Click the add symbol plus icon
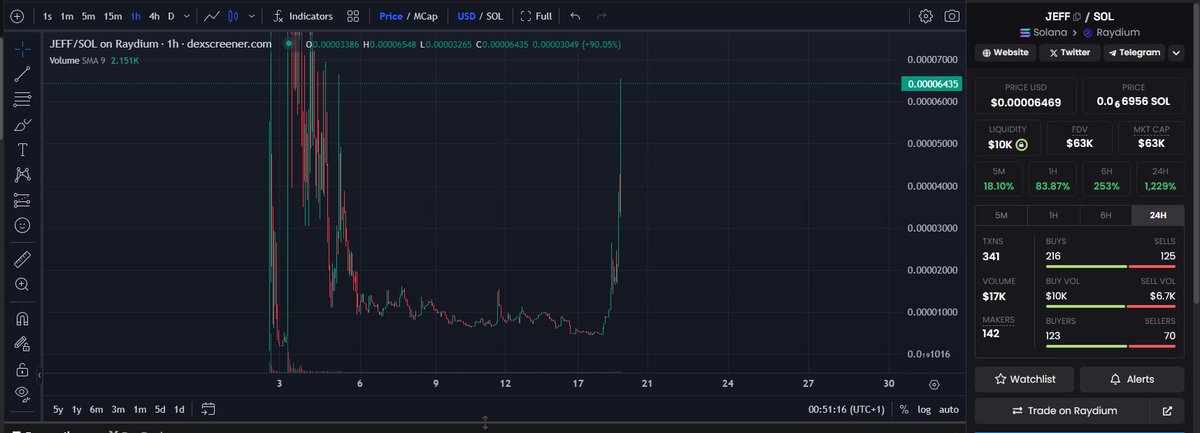1200x433 pixels. click(16, 16)
